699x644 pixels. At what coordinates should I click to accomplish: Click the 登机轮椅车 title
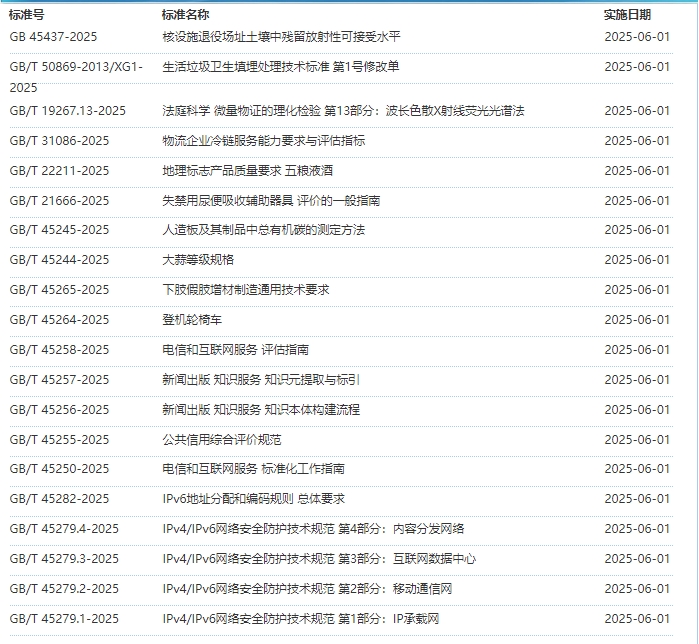pyautogui.click(x=192, y=320)
